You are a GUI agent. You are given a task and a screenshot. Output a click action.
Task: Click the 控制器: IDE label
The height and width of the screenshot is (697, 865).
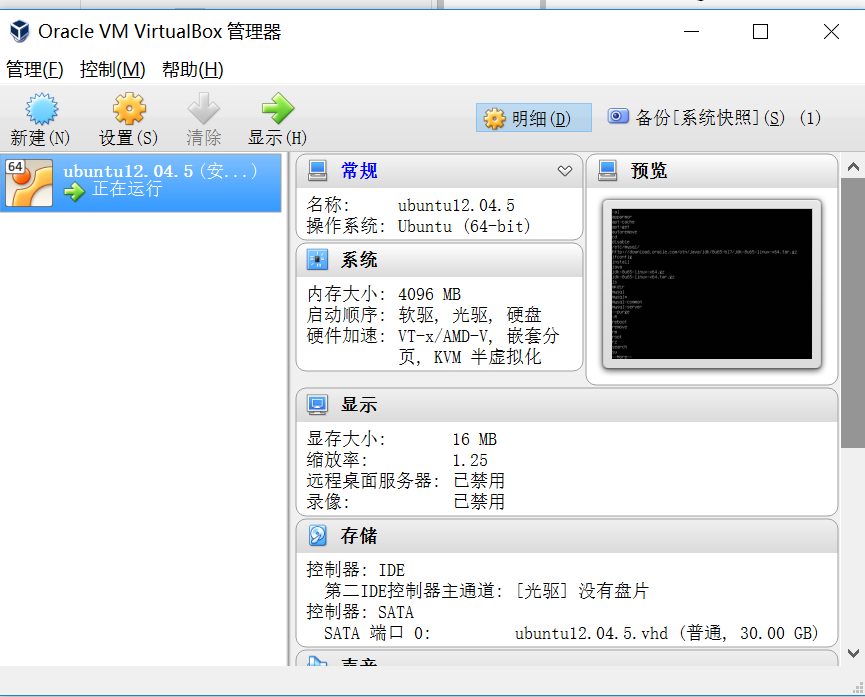pos(355,570)
